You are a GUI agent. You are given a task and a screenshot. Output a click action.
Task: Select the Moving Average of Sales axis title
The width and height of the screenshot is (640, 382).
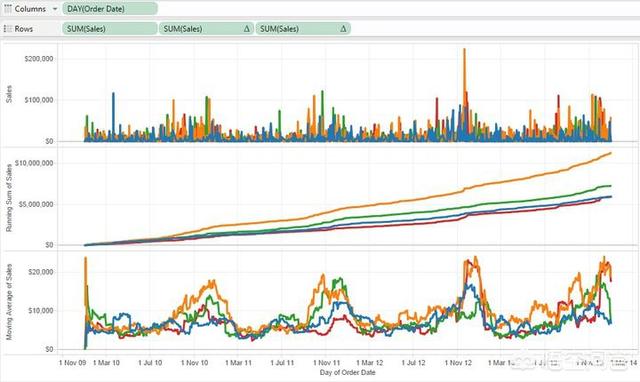(9, 302)
